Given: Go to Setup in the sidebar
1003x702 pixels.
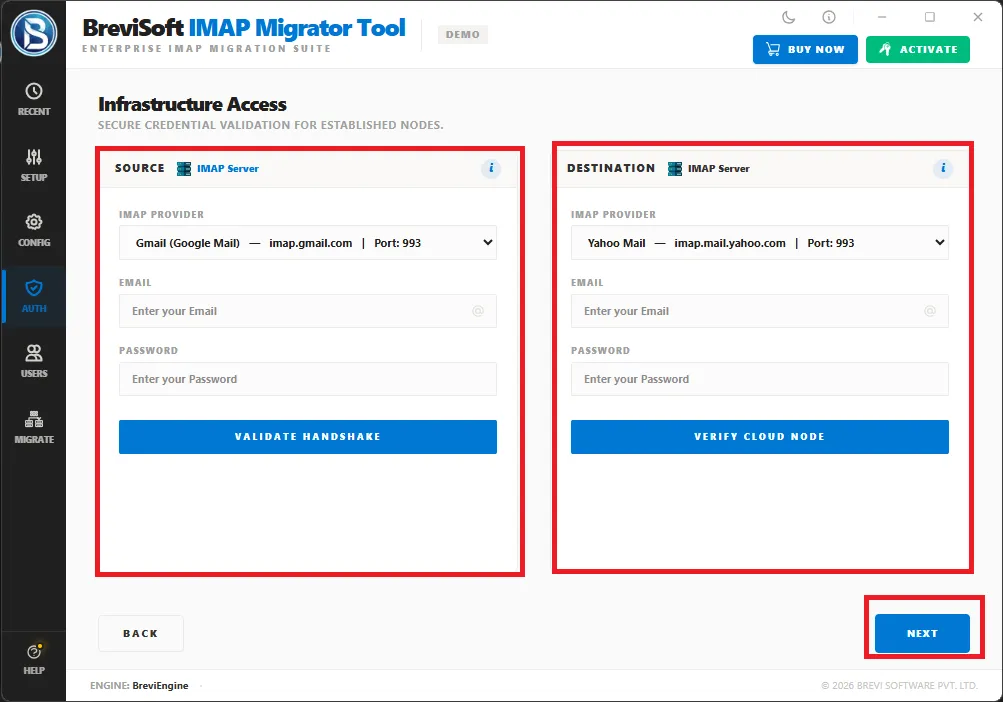Looking at the screenshot, I should (34, 165).
